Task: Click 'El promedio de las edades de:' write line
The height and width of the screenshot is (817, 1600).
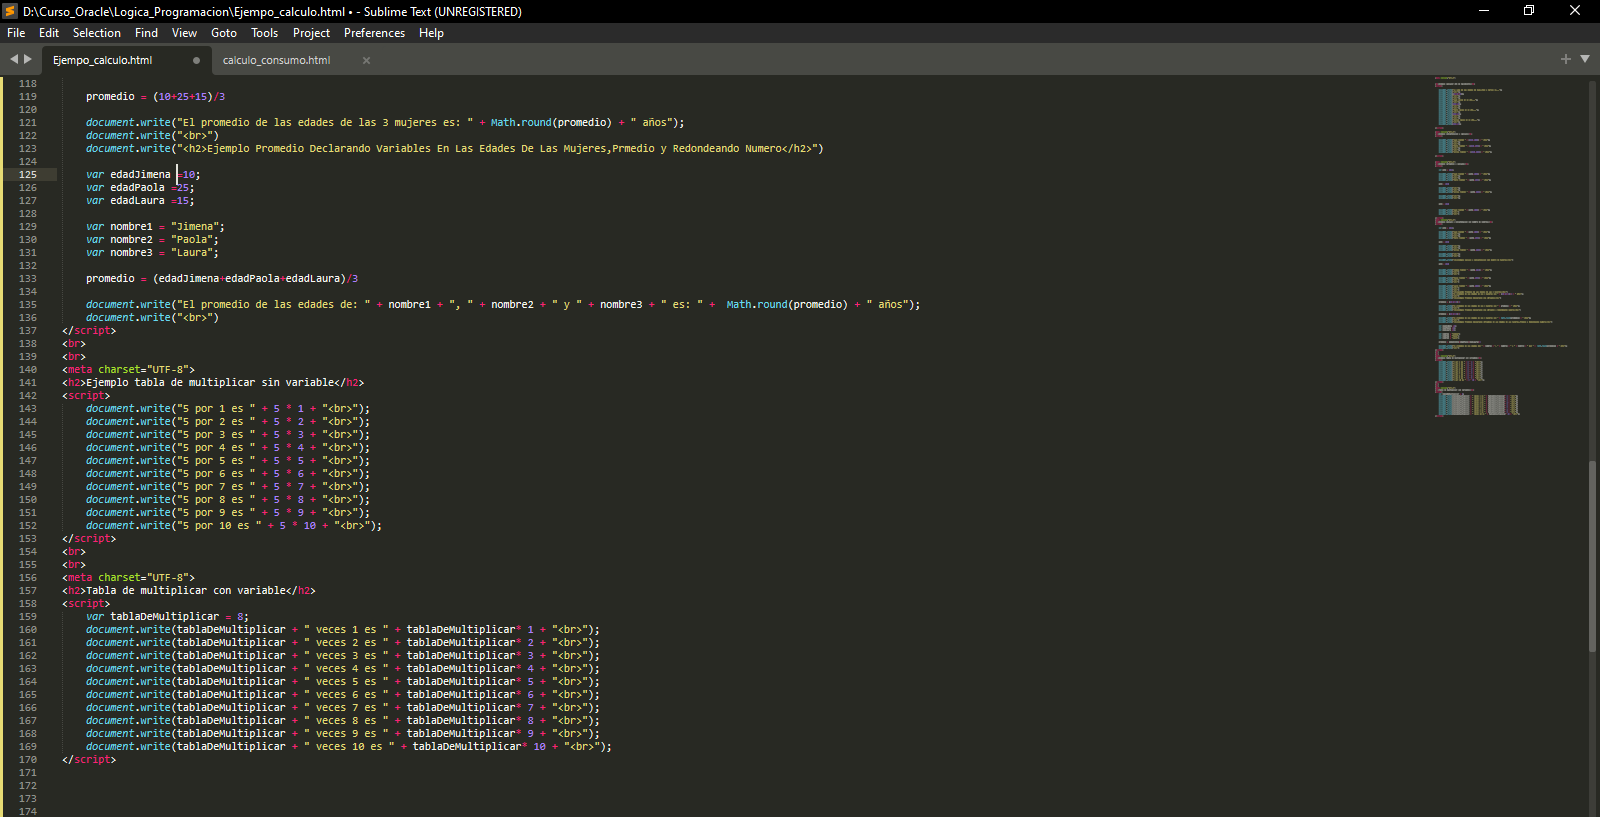Action: tap(503, 304)
